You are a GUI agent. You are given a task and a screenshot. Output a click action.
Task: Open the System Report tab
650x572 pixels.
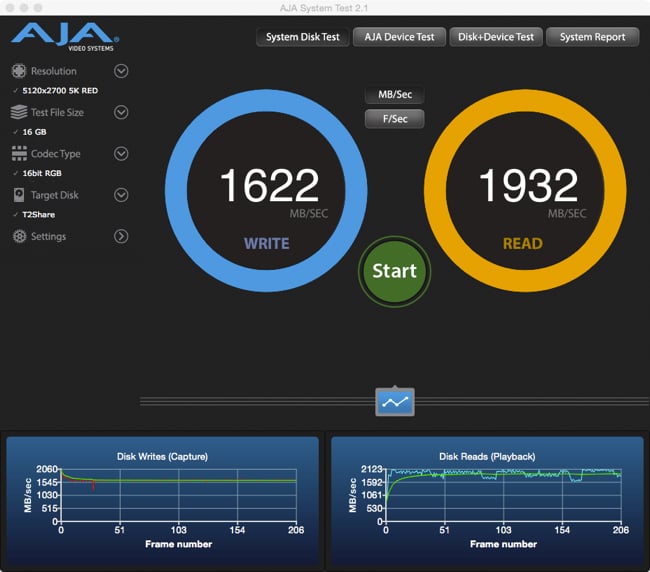point(592,37)
